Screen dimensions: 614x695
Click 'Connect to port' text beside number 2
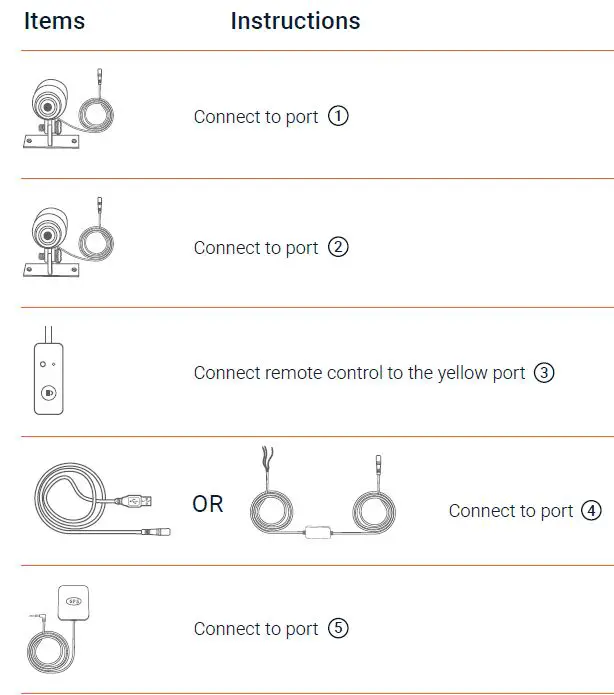point(256,248)
